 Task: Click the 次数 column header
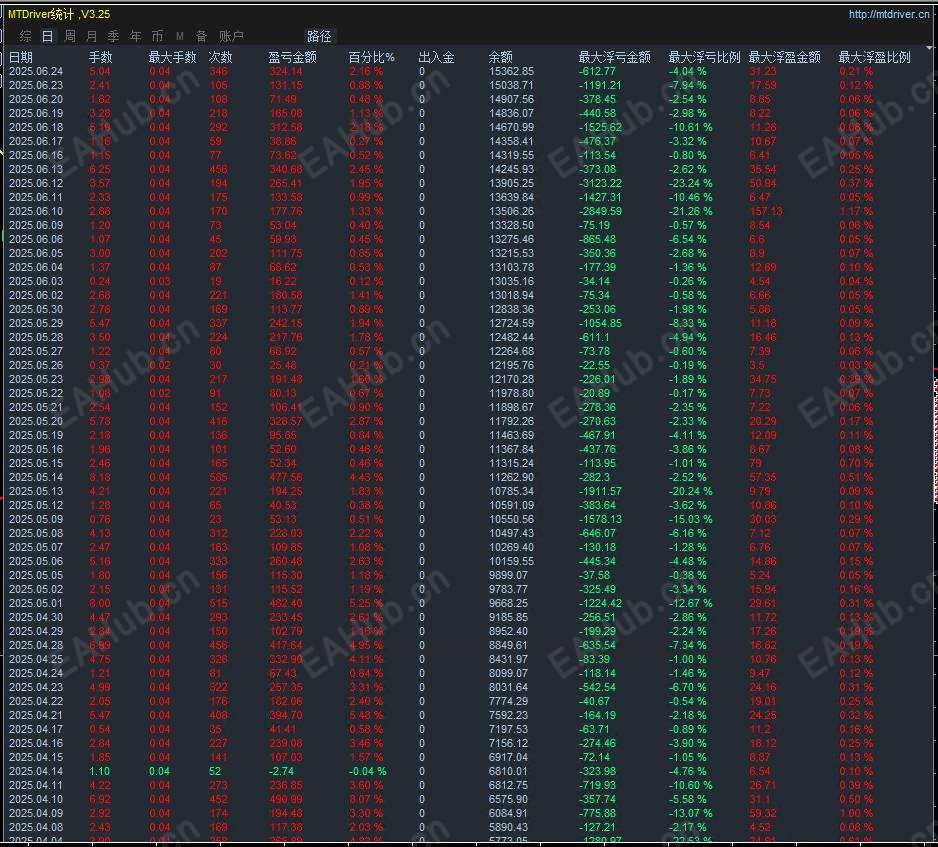click(x=220, y=57)
